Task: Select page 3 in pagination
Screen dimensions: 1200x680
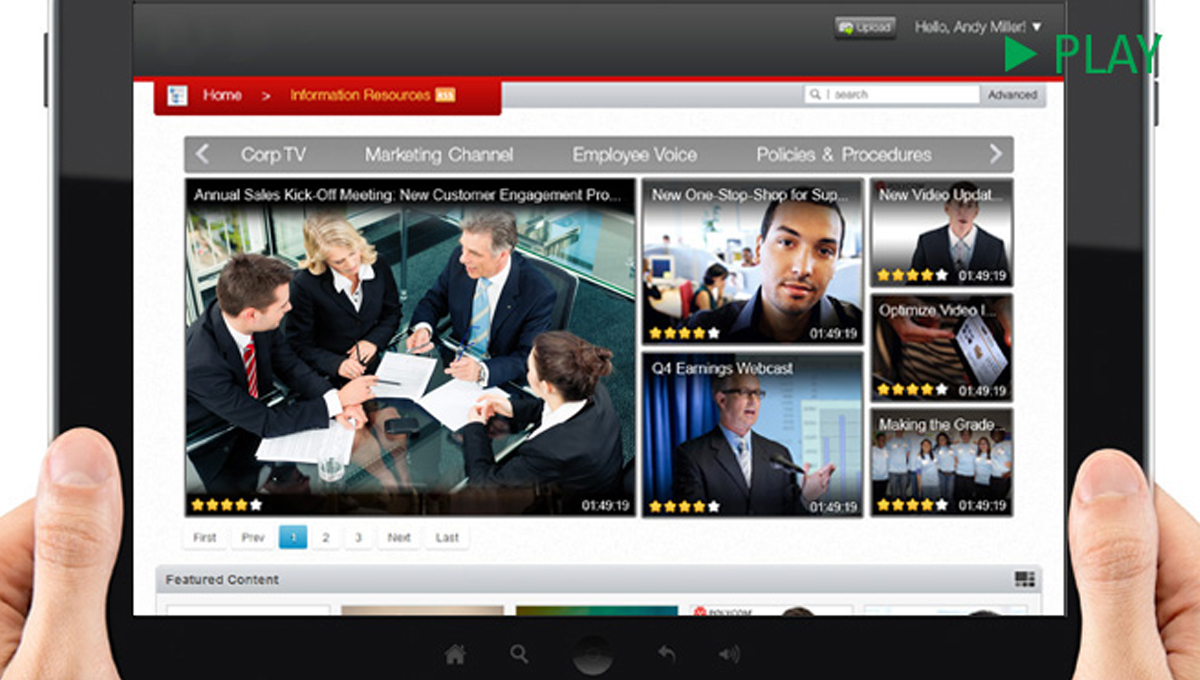Action: tap(358, 537)
